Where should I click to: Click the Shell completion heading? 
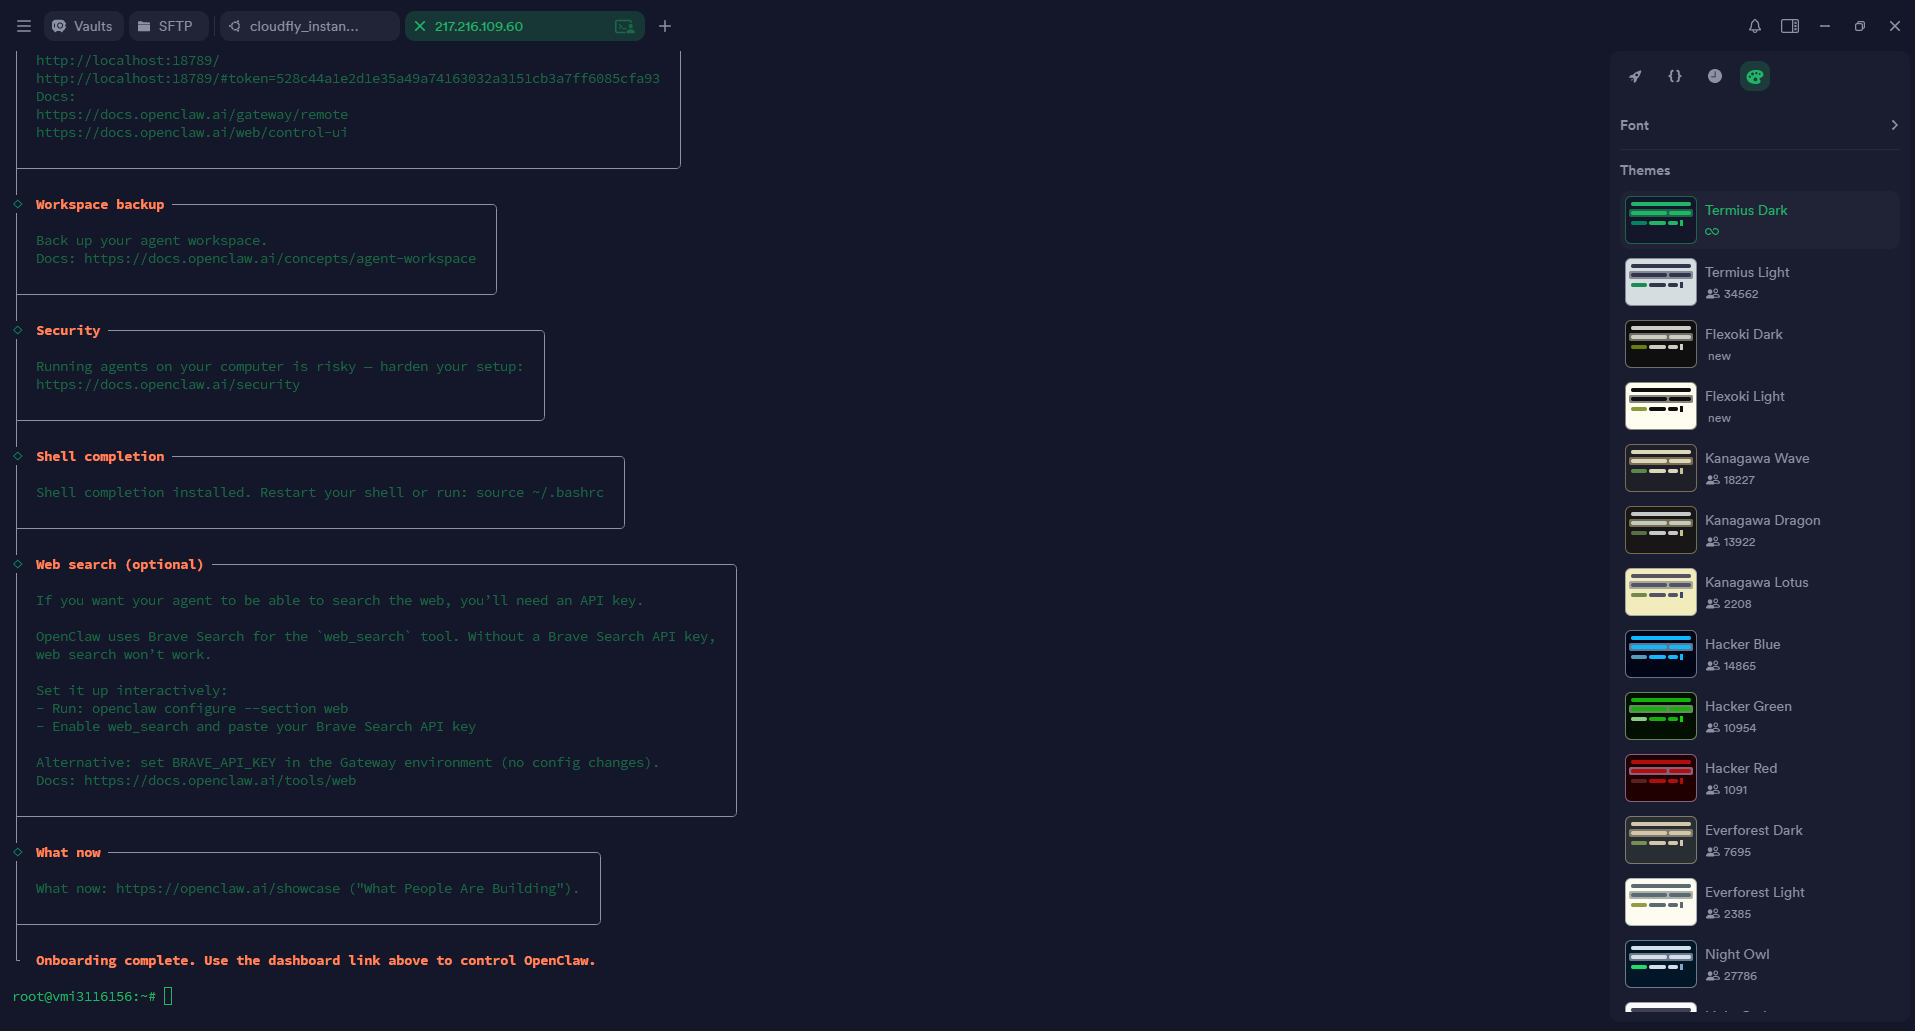[100, 456]
